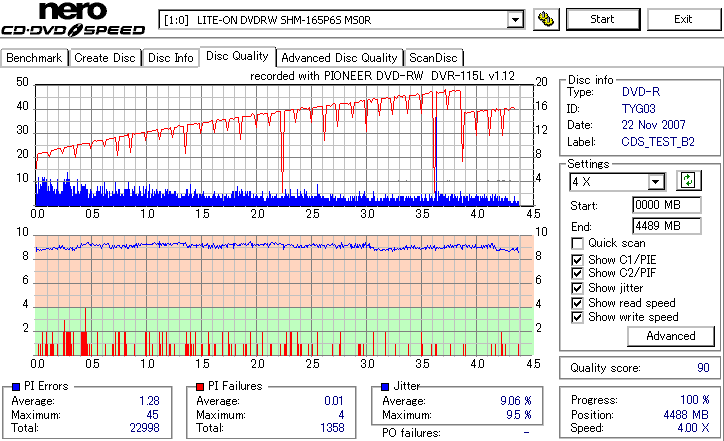Click the disc ID TYG03
This screenshot has width=724, height=441.
pos(639,109)
